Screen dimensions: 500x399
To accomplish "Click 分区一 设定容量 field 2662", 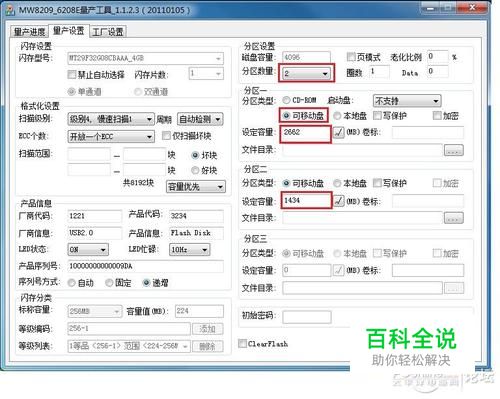I will (306, 133).
